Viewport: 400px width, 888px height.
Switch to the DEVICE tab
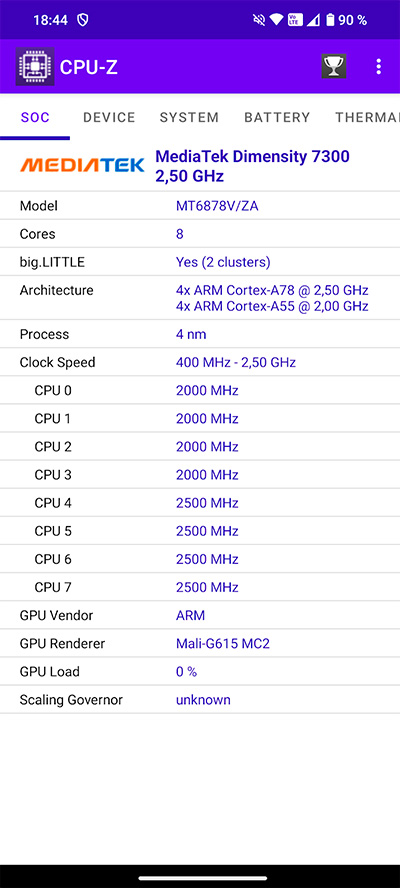109,117
